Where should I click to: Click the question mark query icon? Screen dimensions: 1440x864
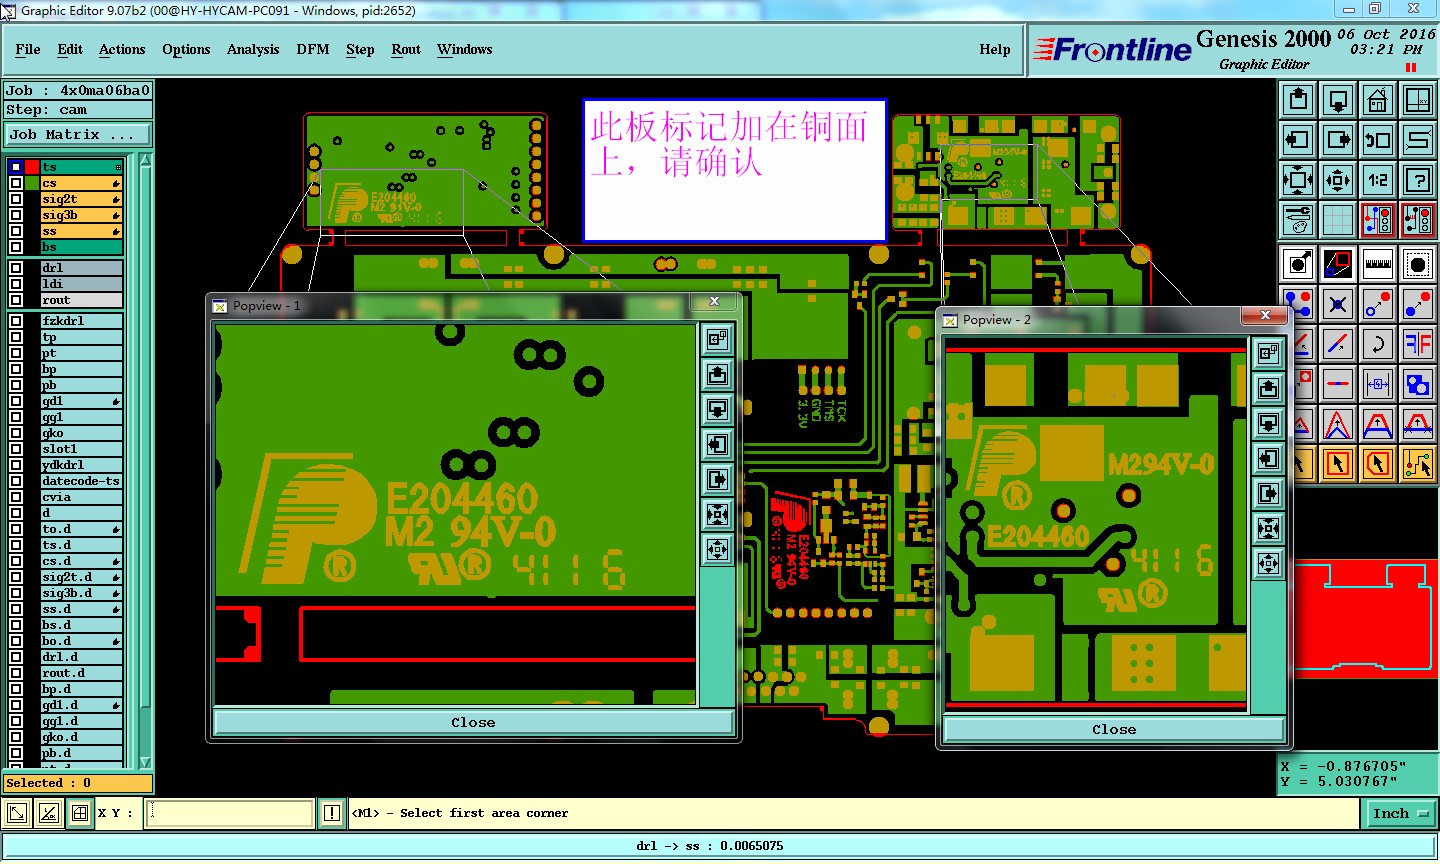click(x=1418, y=180)
